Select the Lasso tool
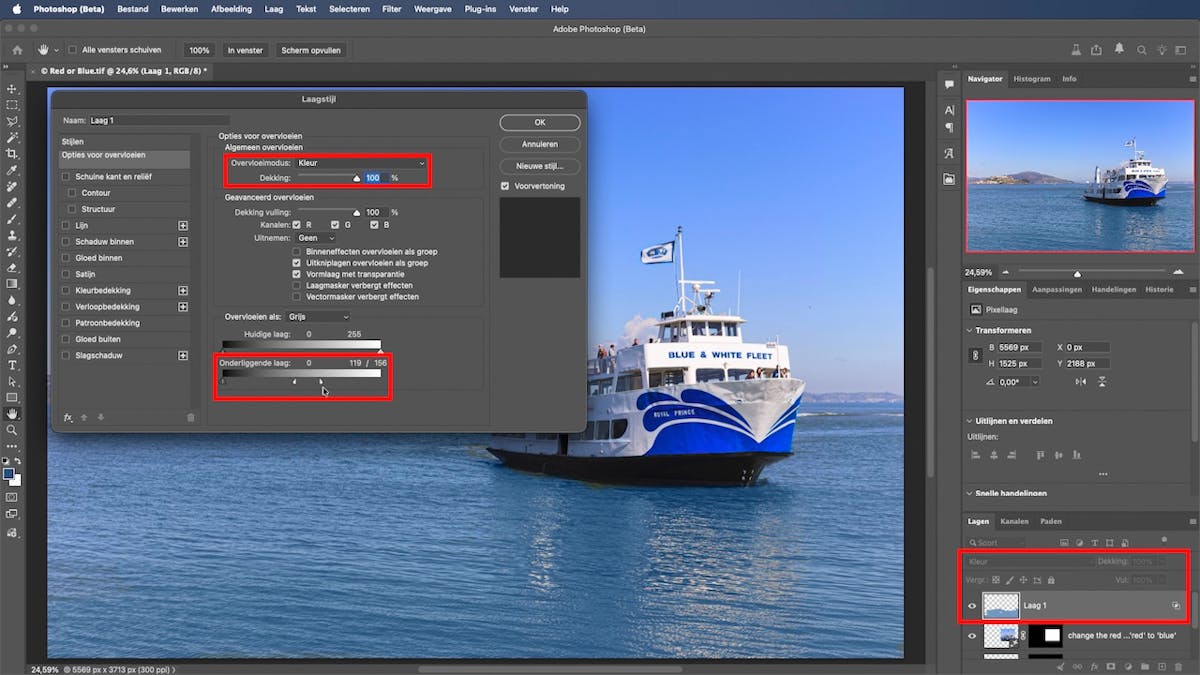1200x675 pixels. [x=12, y=121]
